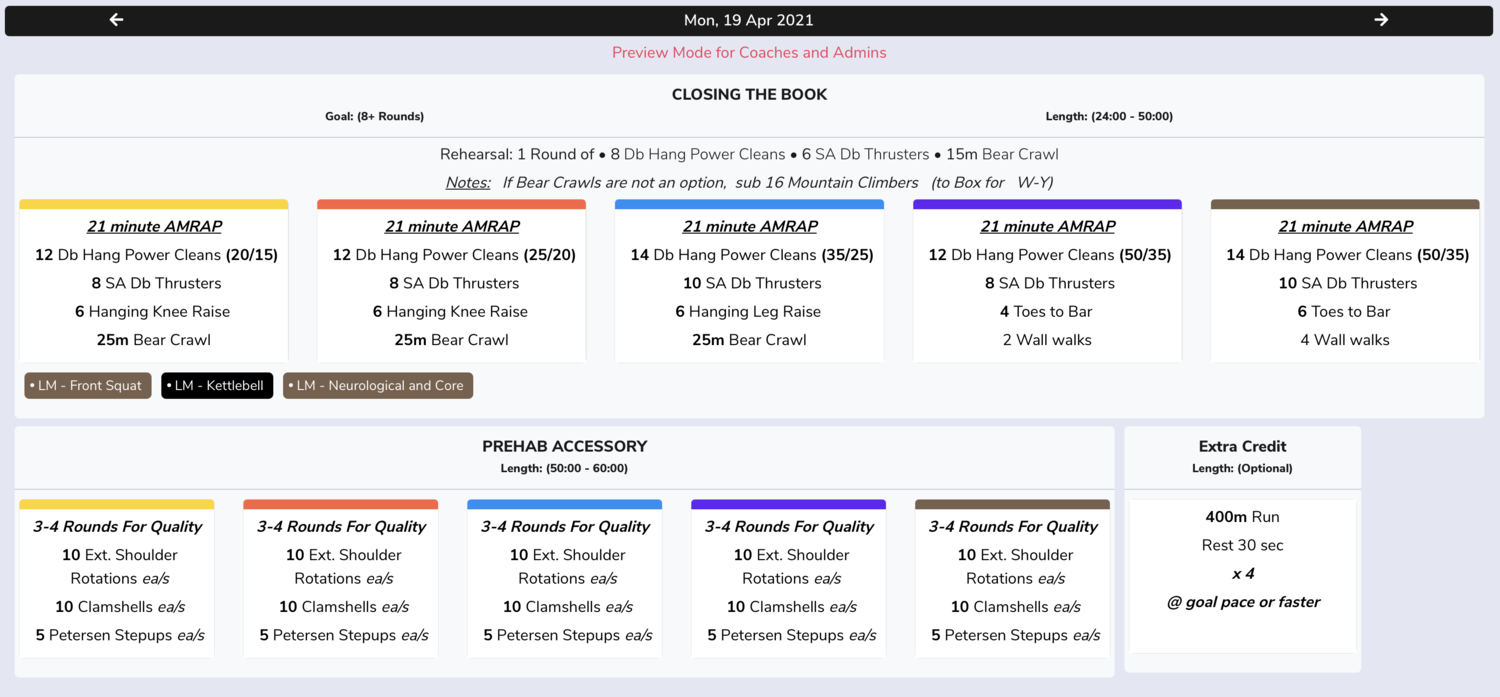The image size is (1500, 697).
Task: Click the x 4 repetitions line
Action: 1243,574
